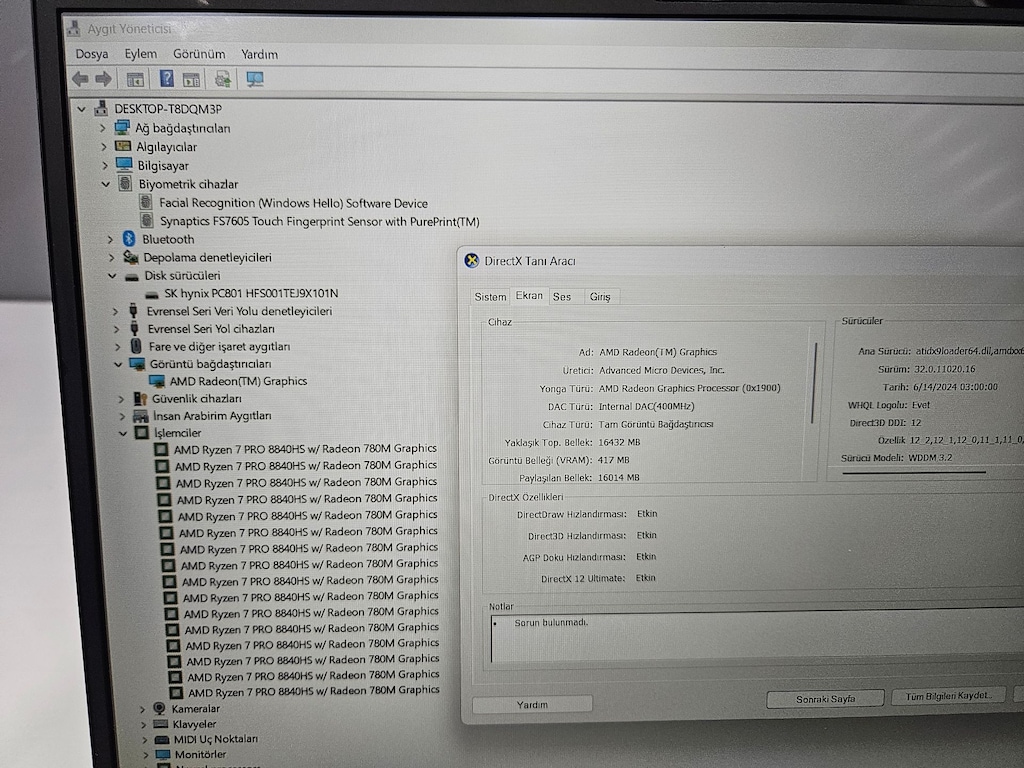Open the Eylem menu

(x=140, y=54)
